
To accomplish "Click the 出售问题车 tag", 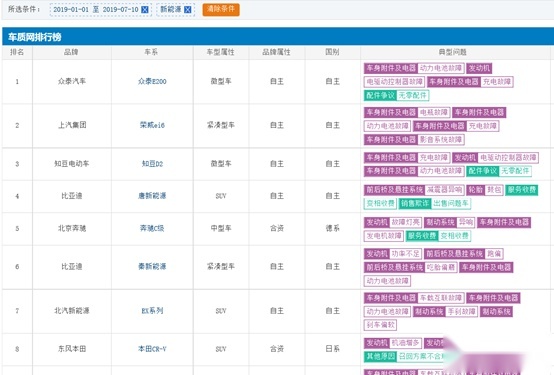I will click(451, 203).
